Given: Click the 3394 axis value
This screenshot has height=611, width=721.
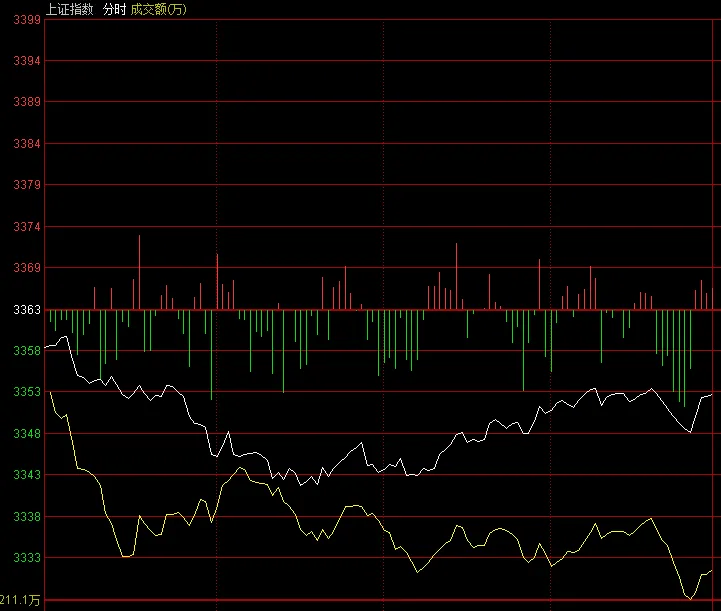Looking at the screenshot, I should (x=27, y=61).
